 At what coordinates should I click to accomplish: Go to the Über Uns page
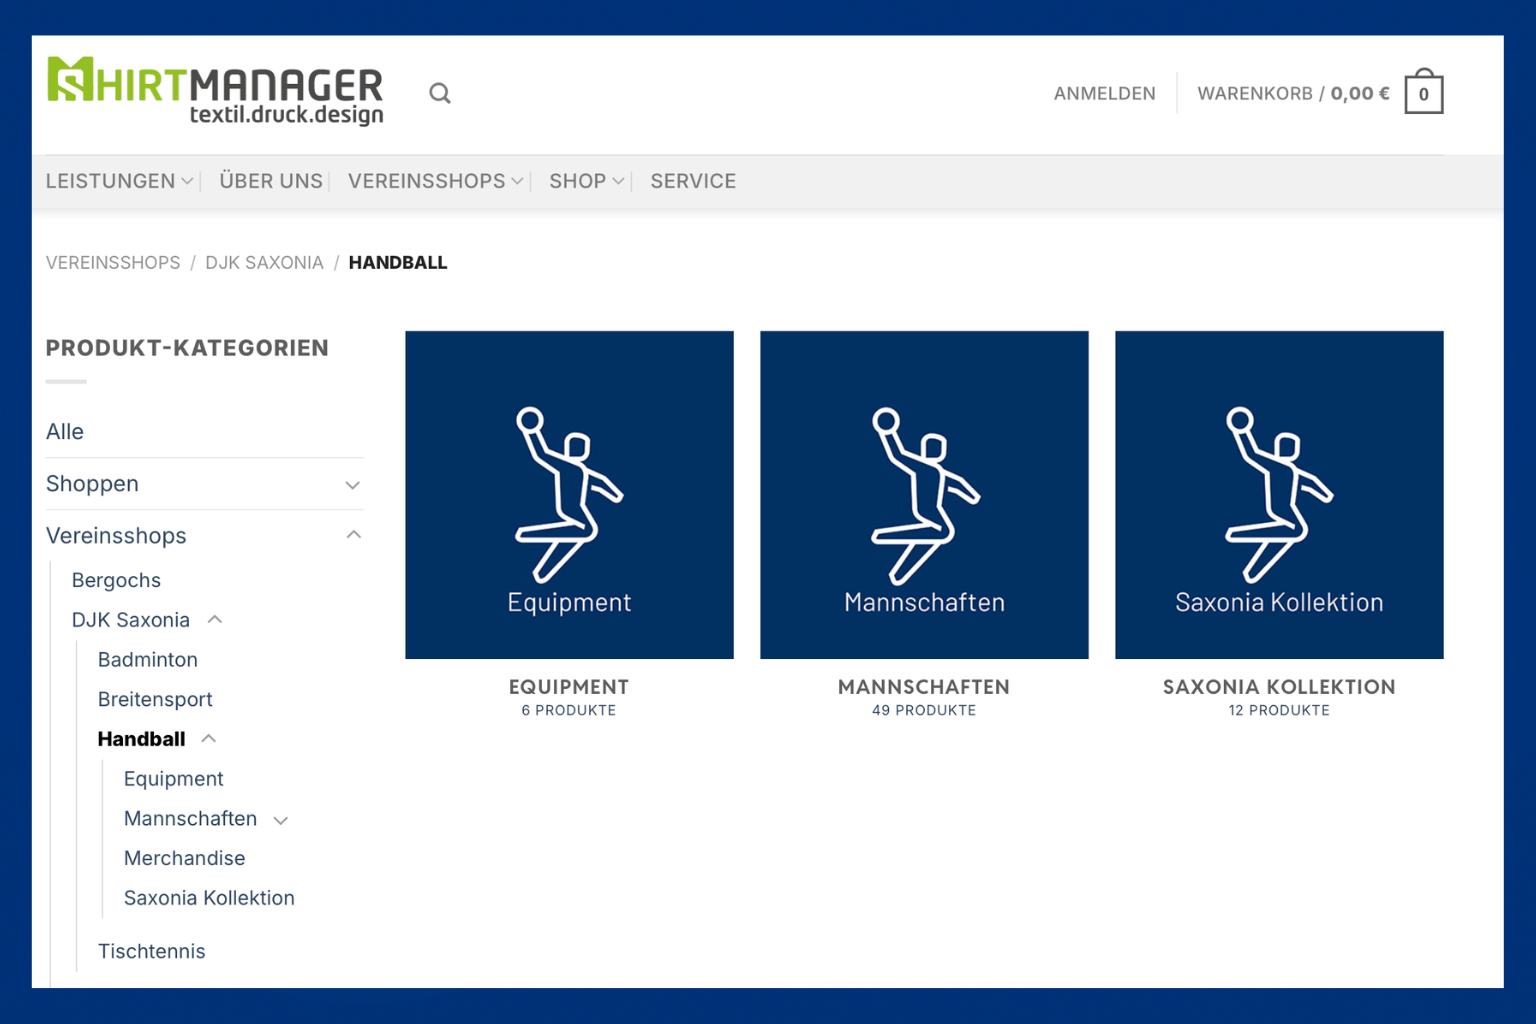(x=271, y=181)
